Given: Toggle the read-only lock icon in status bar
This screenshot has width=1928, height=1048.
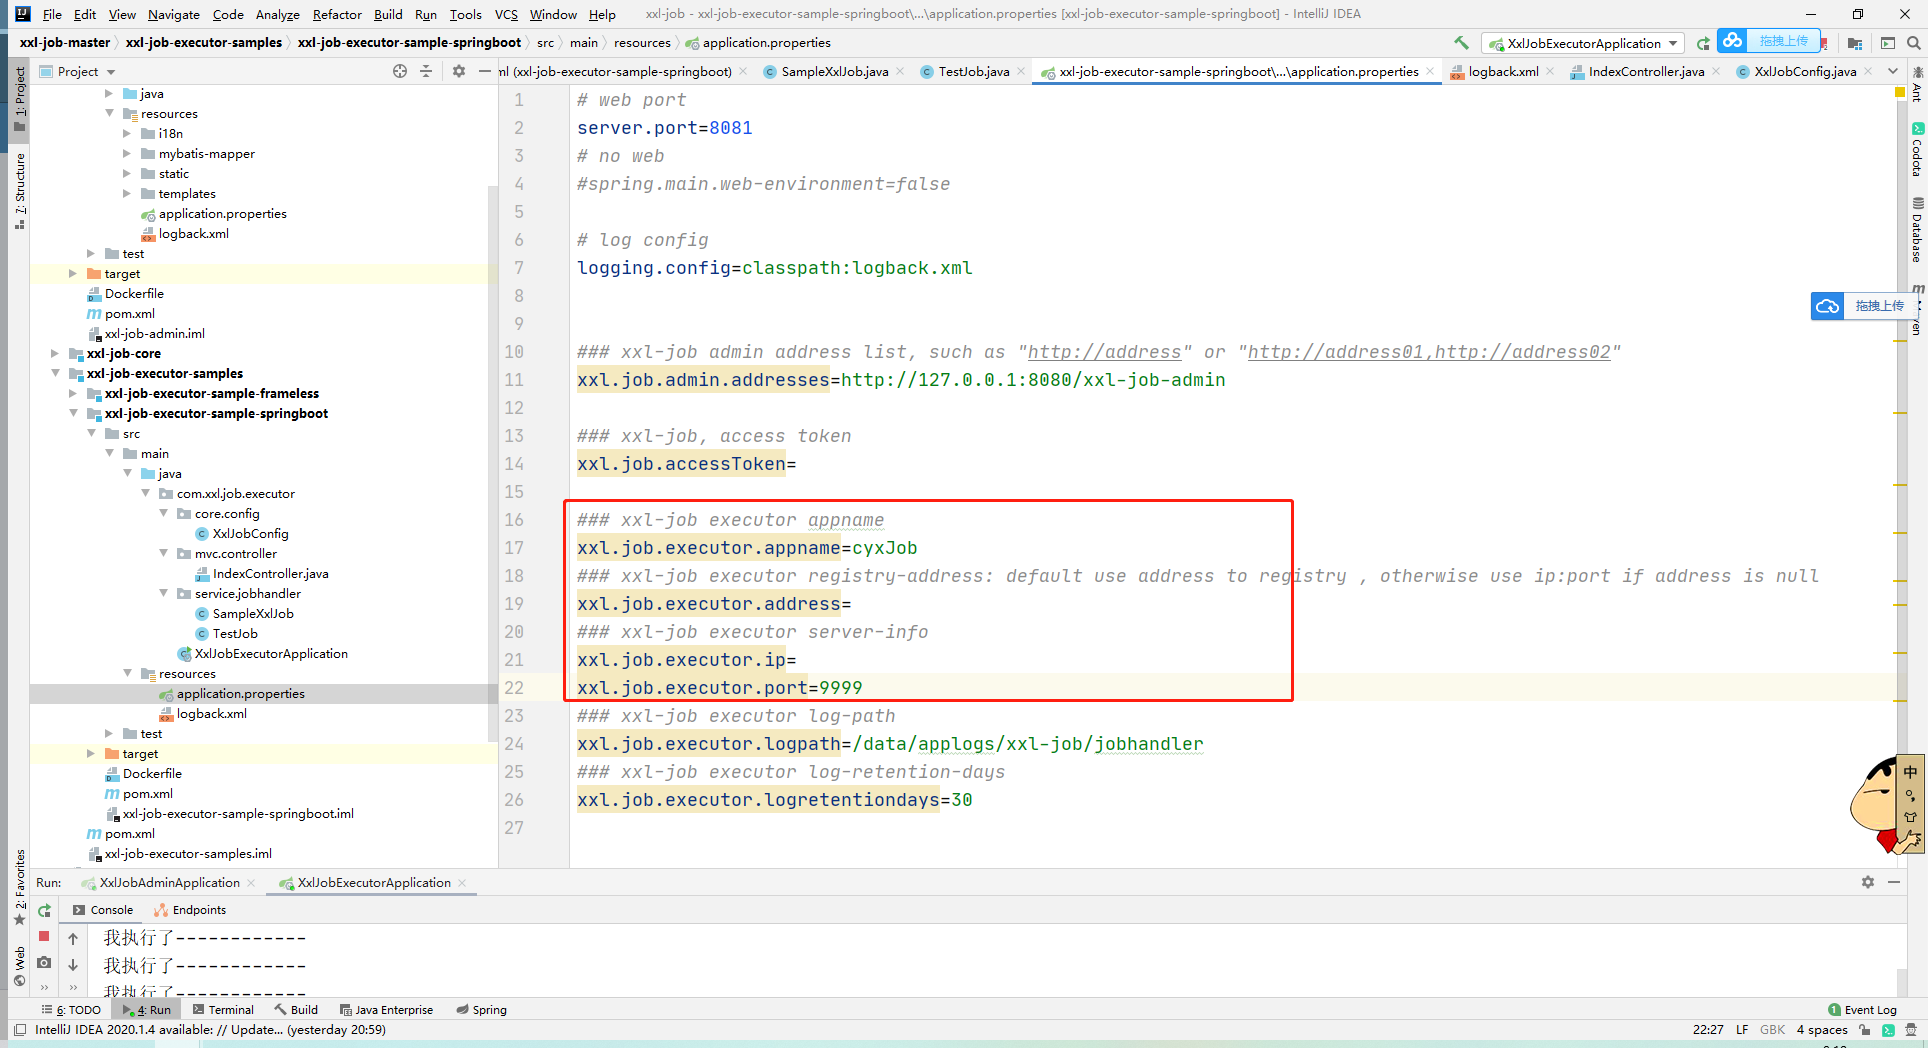Looking at the screenshot, I should pos(1865,1030).
